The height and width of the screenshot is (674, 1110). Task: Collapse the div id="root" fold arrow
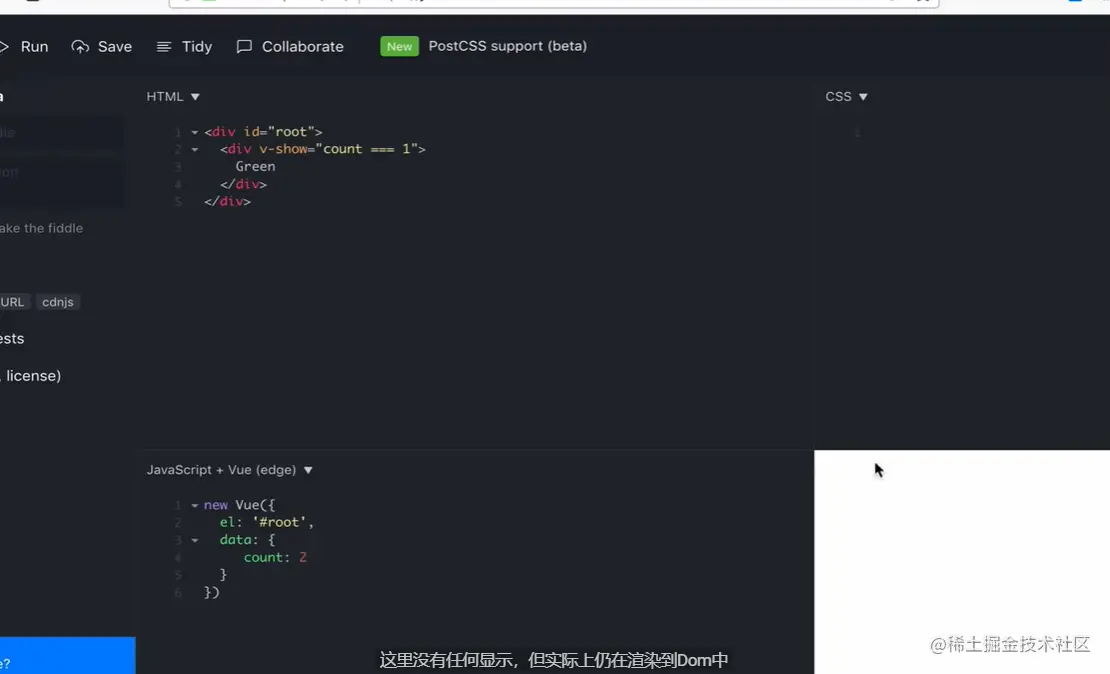click(195, 132)
